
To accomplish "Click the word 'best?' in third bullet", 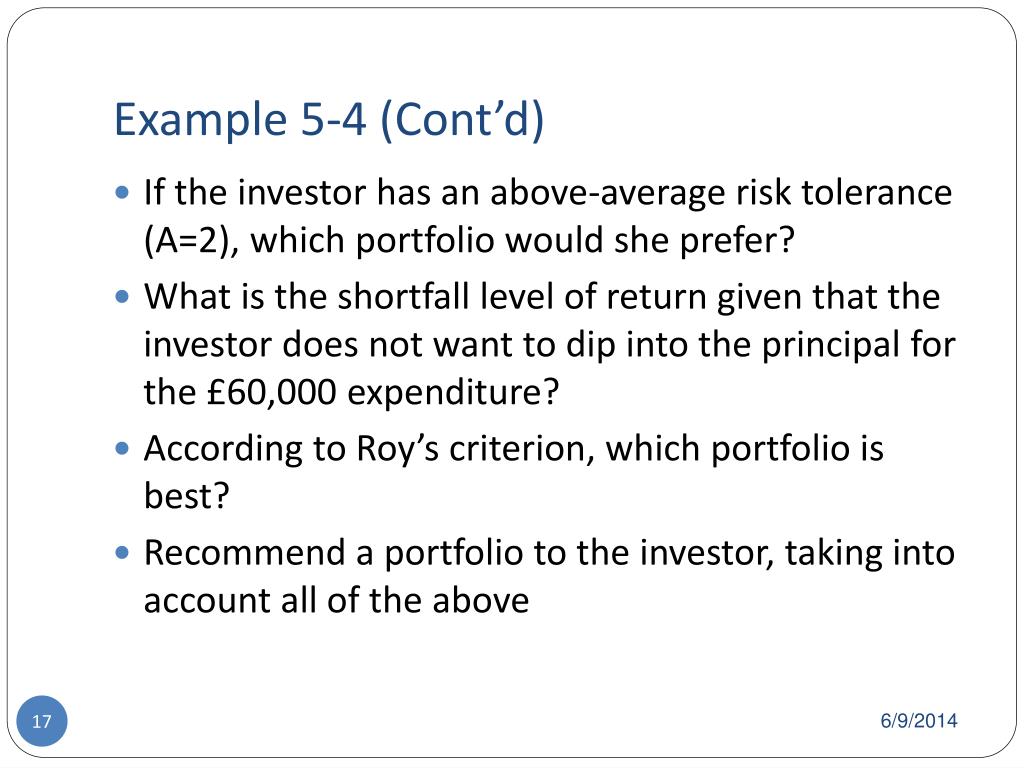I will (187, 496).
